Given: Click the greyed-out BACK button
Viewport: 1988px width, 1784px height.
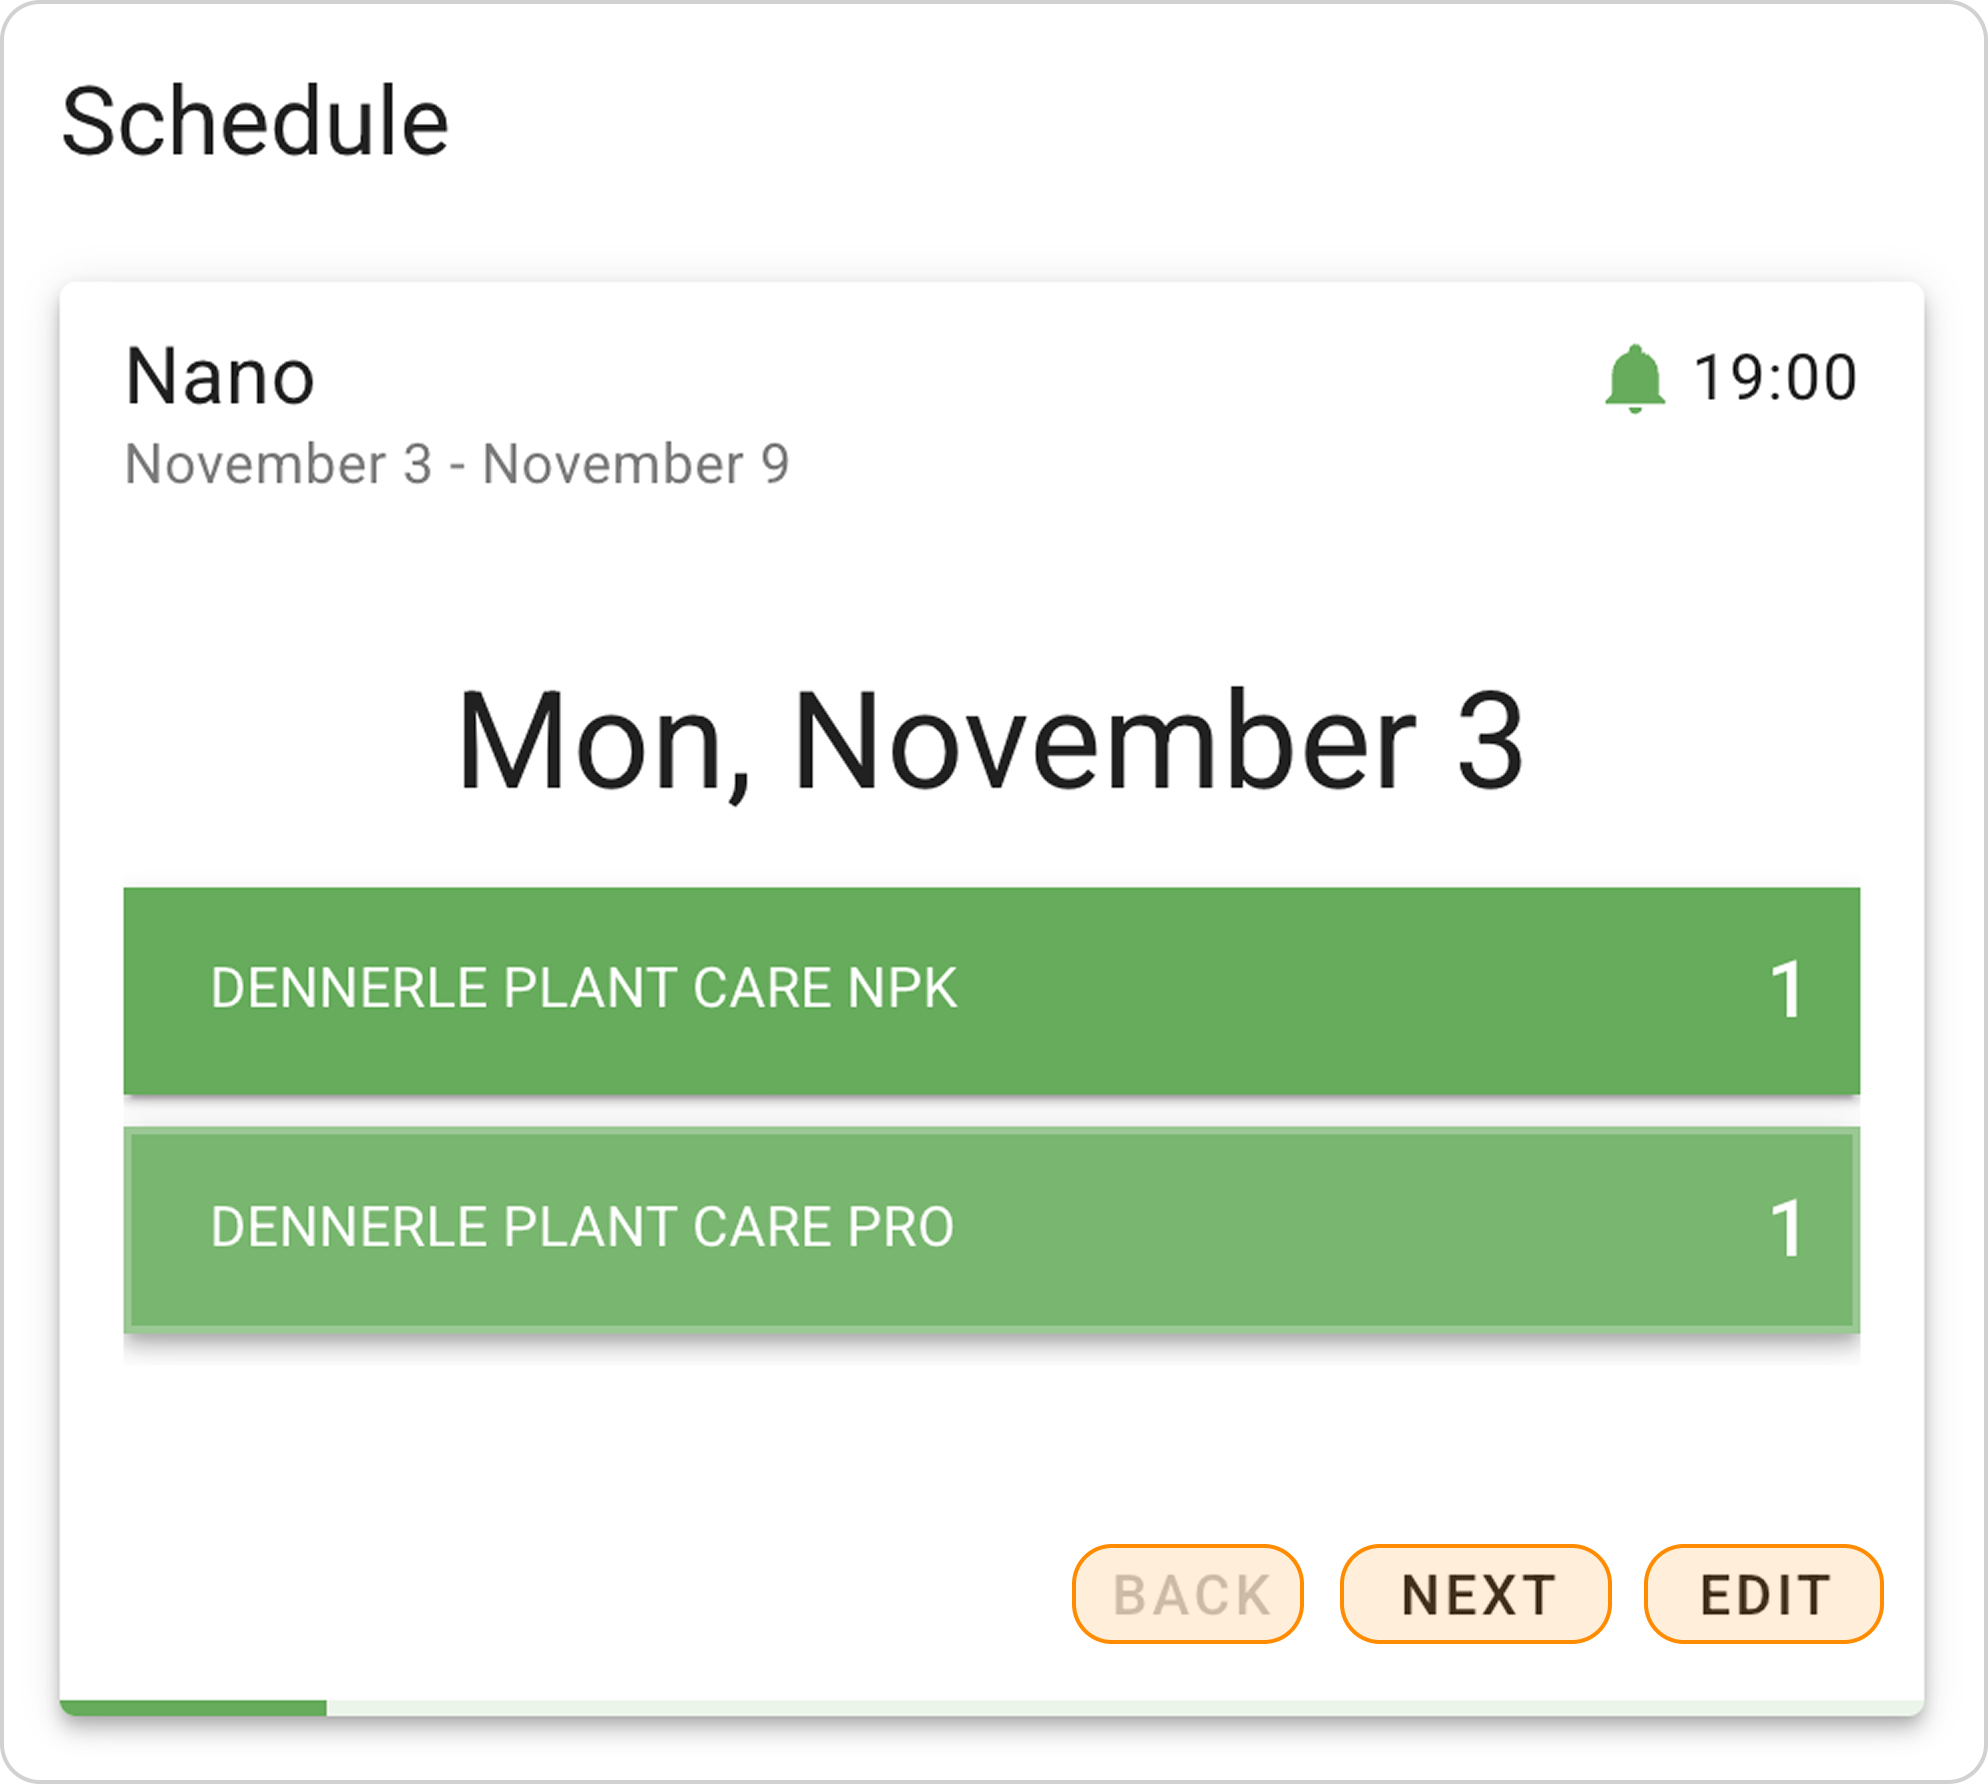Looking at the screenshot, I should pos(1187,1594).
